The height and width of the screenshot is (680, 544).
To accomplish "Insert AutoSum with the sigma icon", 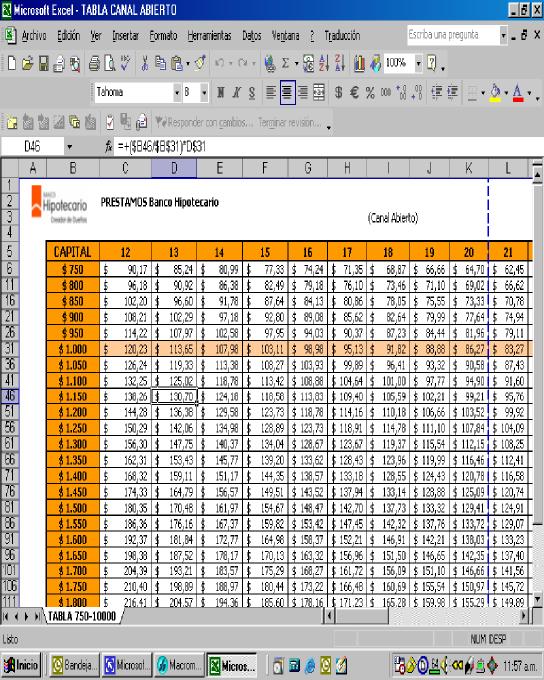I will [285, 63].
